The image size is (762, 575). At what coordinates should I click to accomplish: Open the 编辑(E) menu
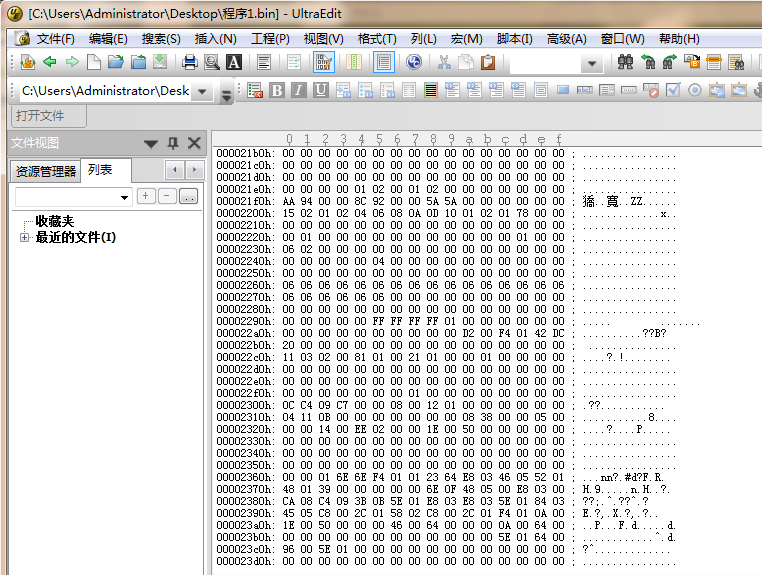click(x=108, y=39)
